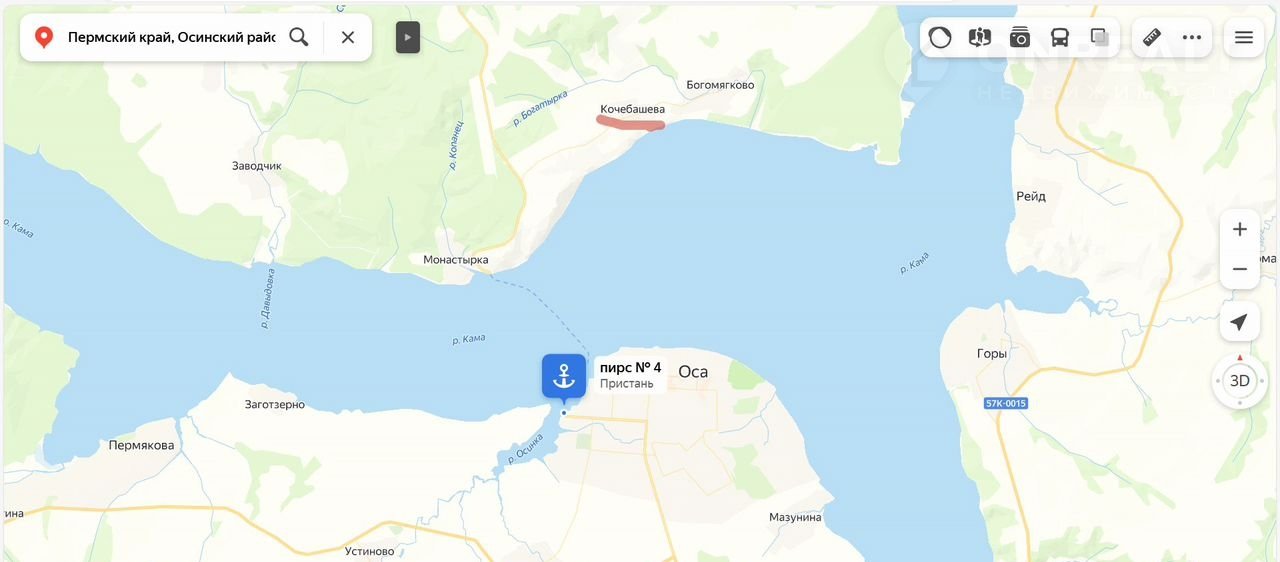Screen dimensions: 1280x562
Task: Toggle the traffic layer icon
Action: point(940,37)
